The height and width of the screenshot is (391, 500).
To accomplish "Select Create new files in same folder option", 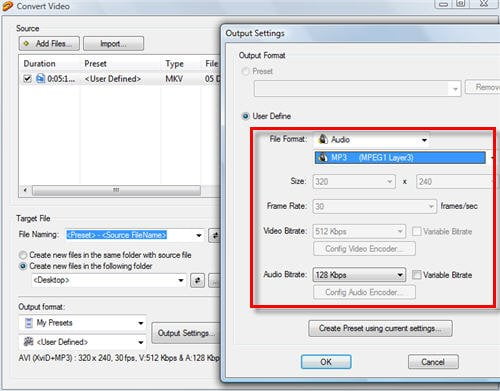I will [23, 255].
